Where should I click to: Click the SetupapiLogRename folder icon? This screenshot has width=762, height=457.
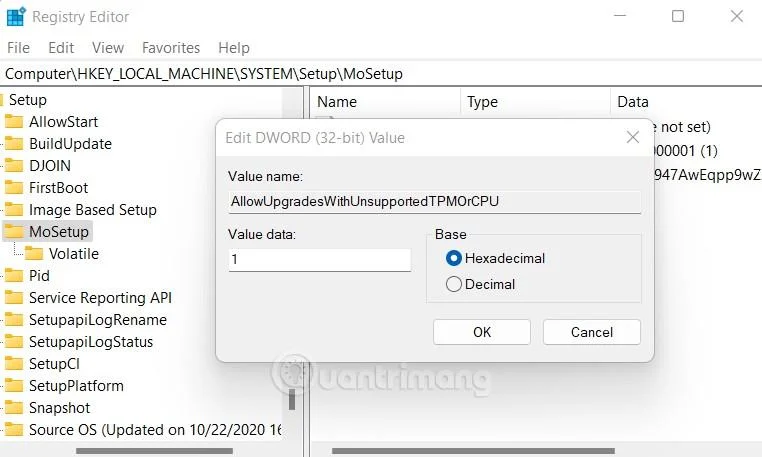(x=14, y=319)
